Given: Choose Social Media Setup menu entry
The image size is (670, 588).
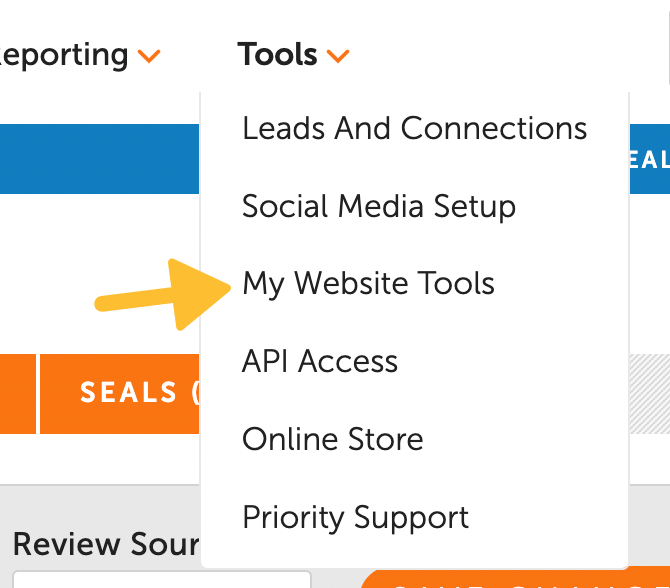Looking at the screenshot, I should click(378, 207).
